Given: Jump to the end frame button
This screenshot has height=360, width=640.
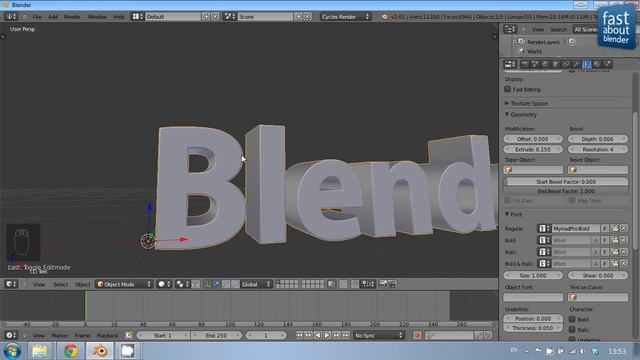Looking at the screenshot, I should 346,336.
